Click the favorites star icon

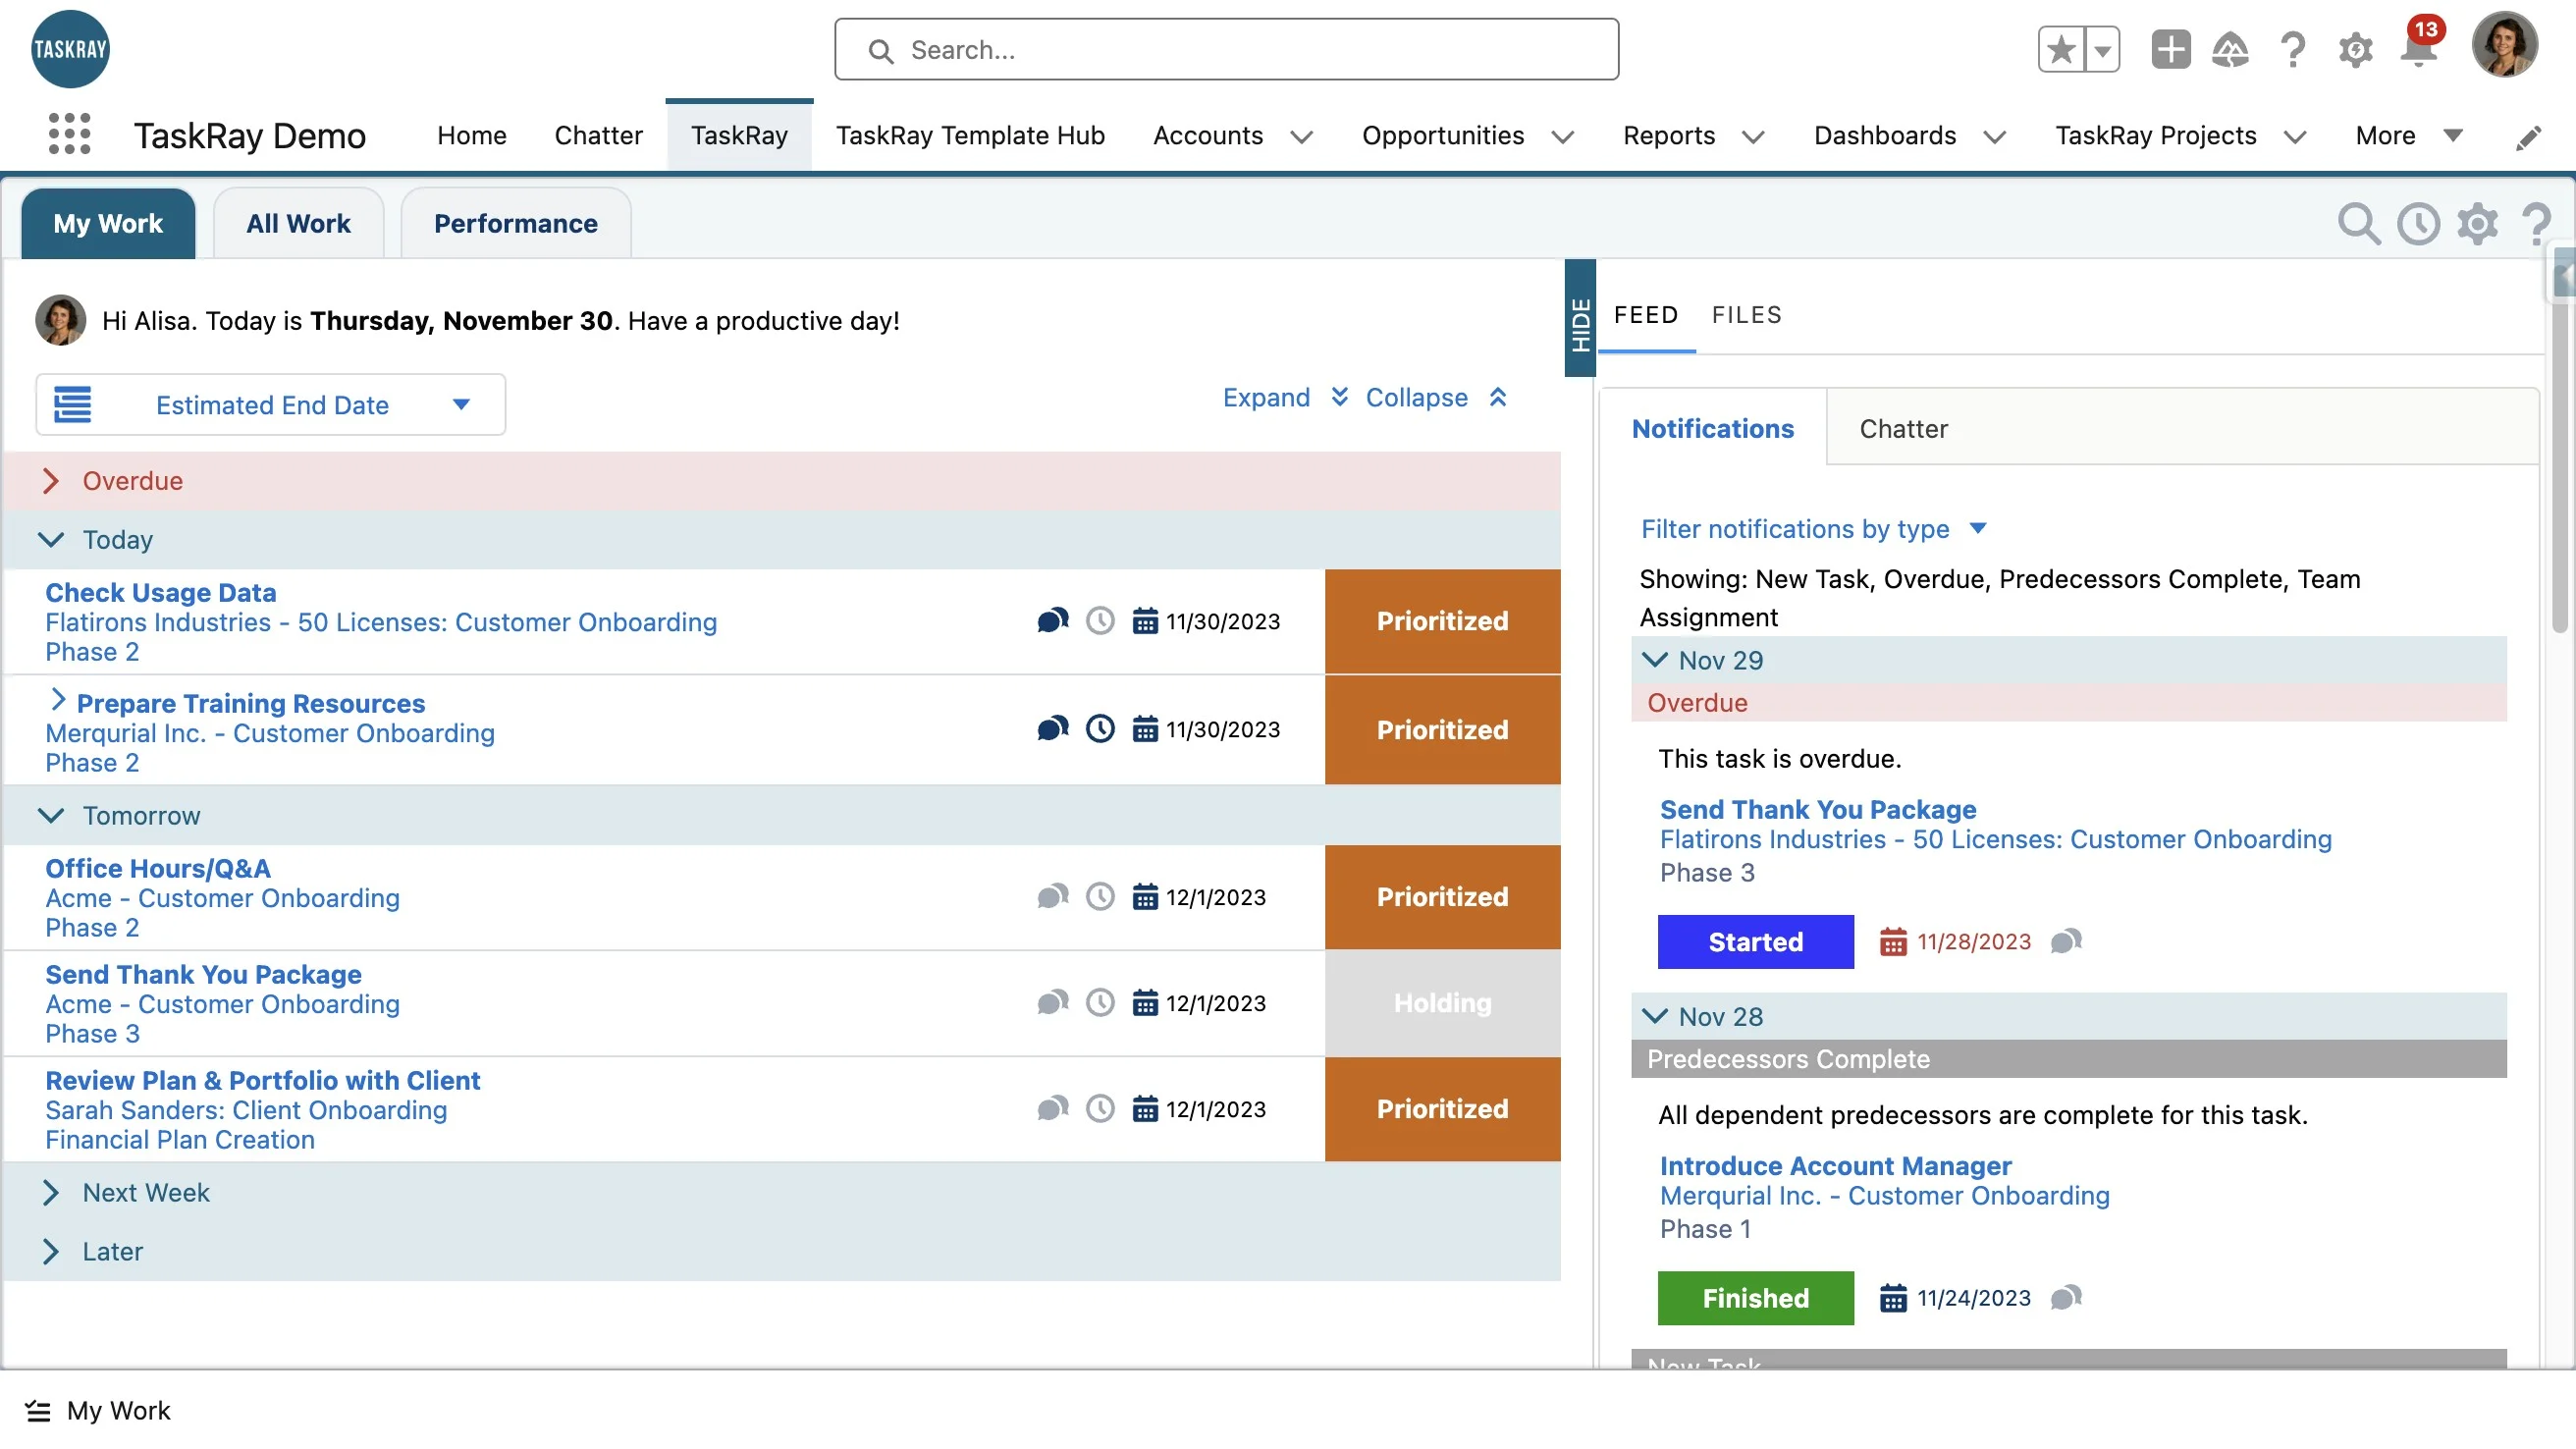click(x=2061, y=50)
